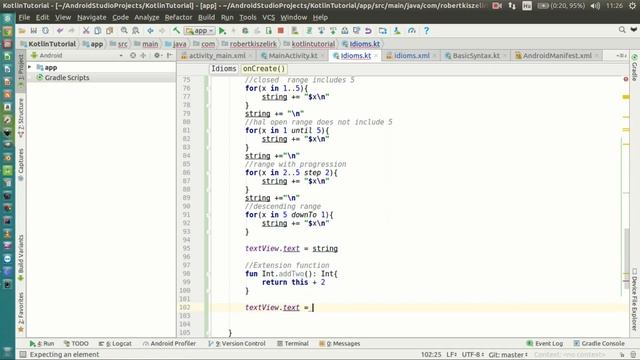Open the Refactor menu
This screenshot has width=640, height=360.
(x=178, y=18)
